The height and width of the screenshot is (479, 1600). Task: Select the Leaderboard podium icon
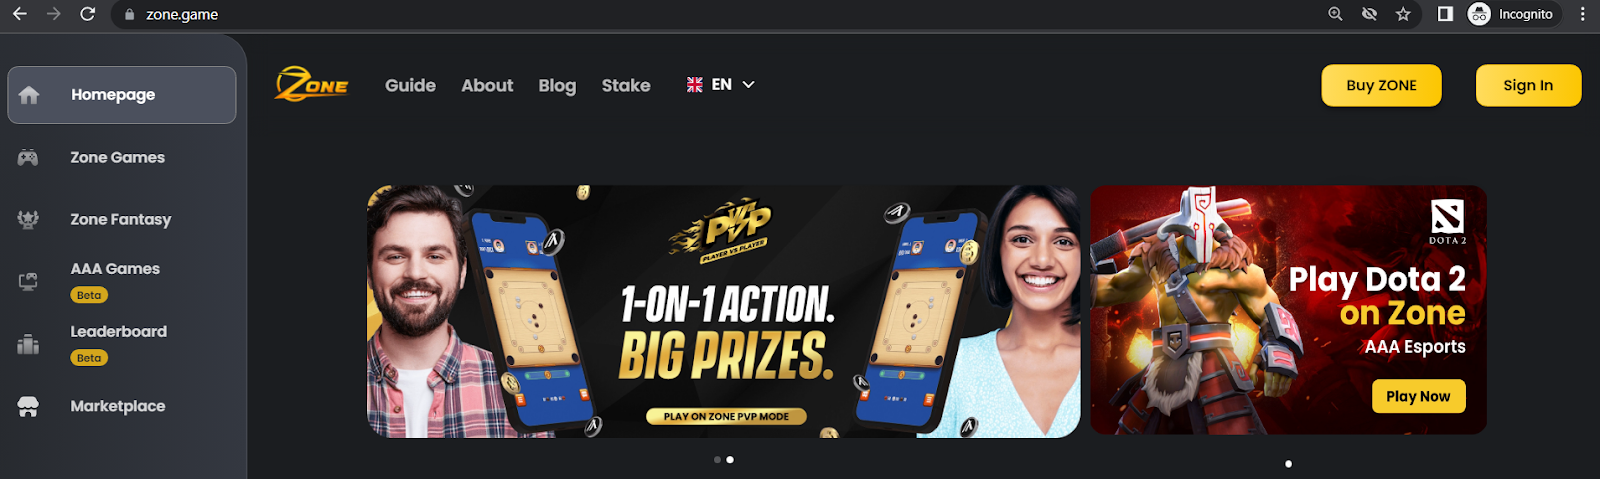click(x=28, y=344)
